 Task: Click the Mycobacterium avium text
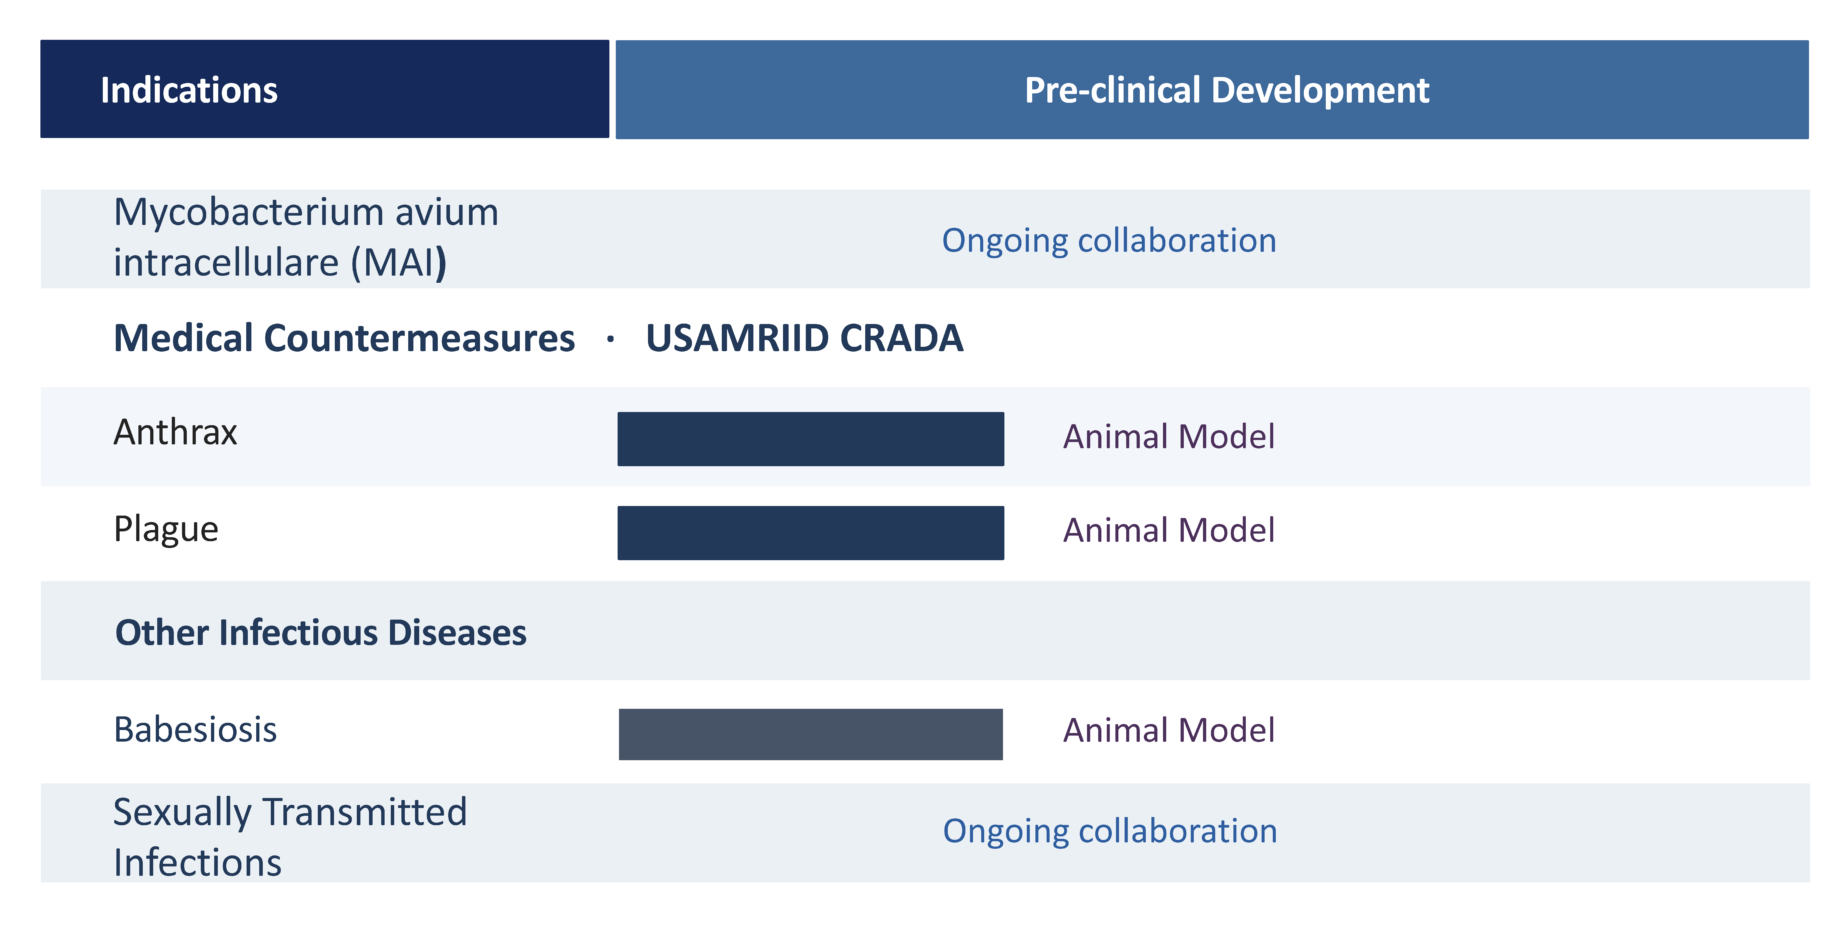tap(305, 212)
